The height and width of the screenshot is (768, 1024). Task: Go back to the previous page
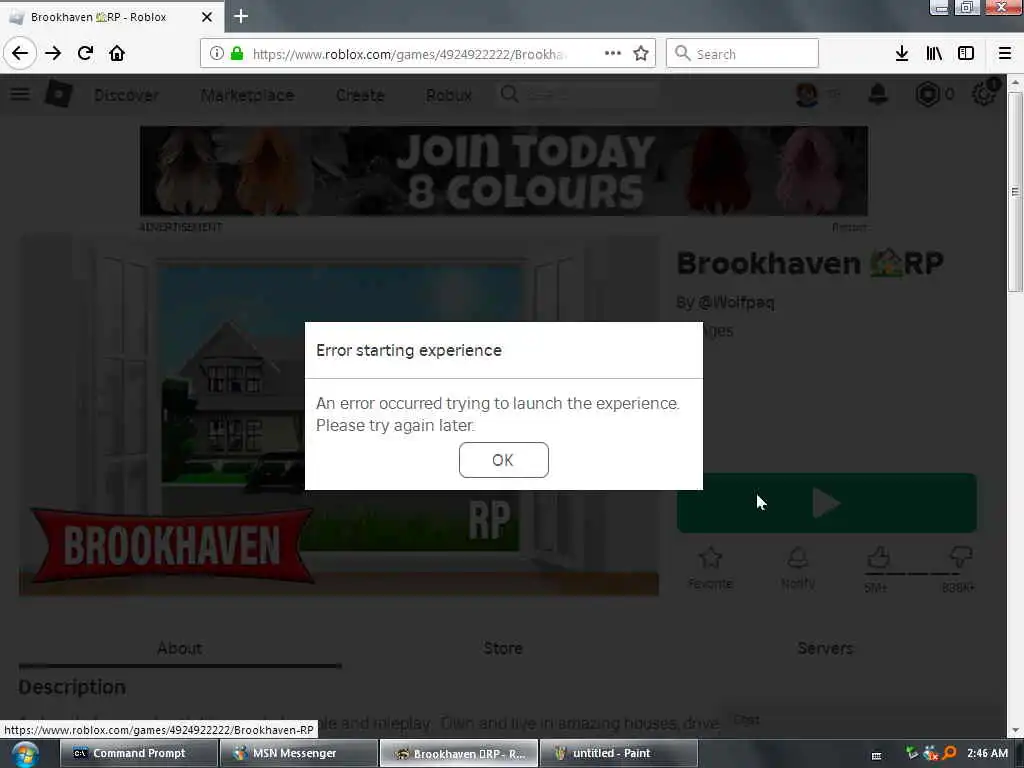point(20,53)
